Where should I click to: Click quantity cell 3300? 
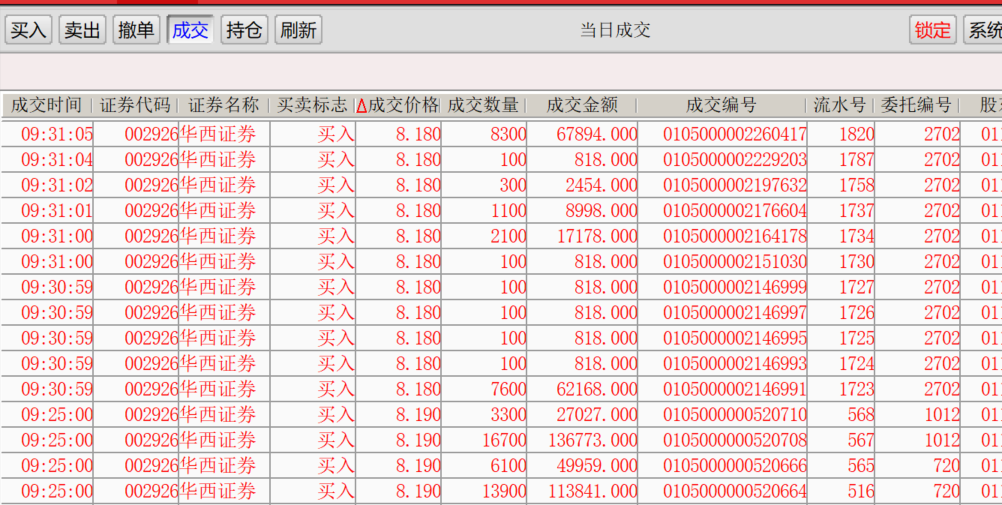(x=509, y=415)
